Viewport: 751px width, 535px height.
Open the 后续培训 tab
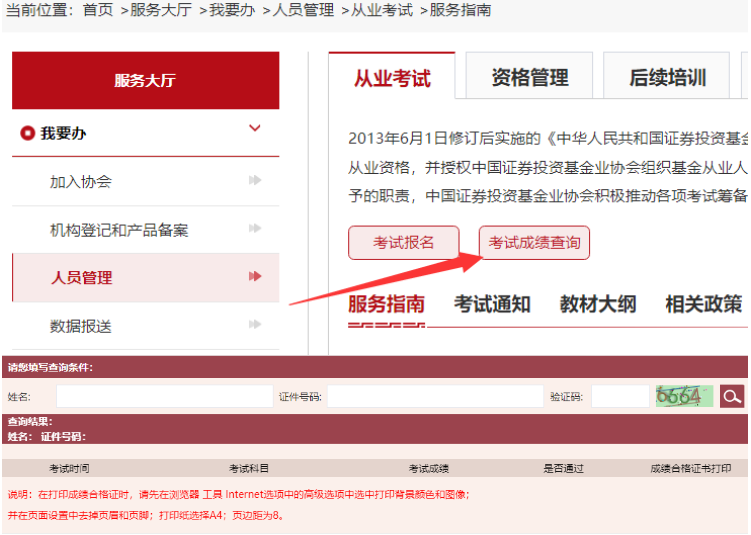point(667,78)
